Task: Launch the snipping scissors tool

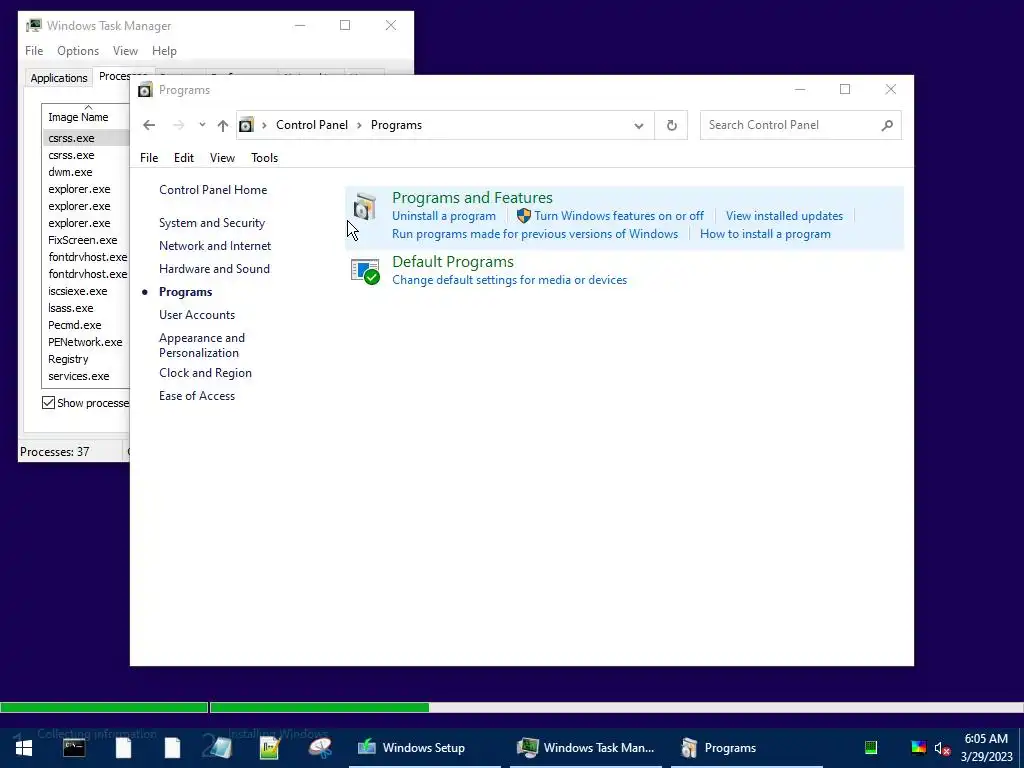Action: click(x=319, y=748)
